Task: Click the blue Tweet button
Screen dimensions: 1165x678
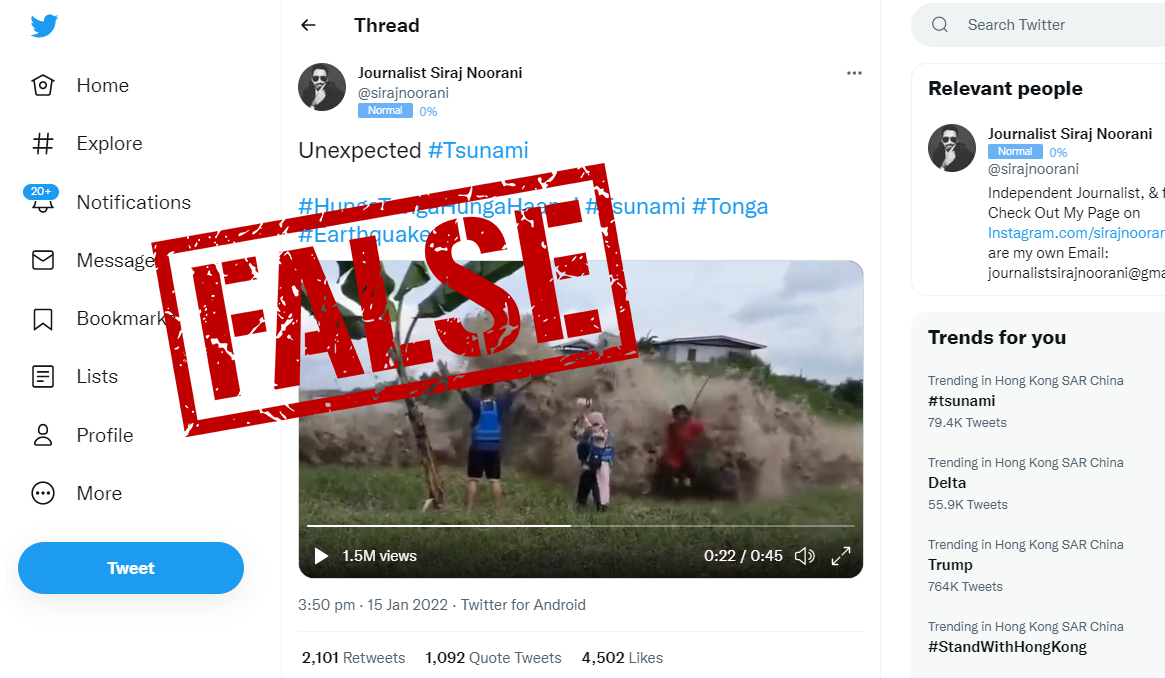Action: (x=131, y=568)
